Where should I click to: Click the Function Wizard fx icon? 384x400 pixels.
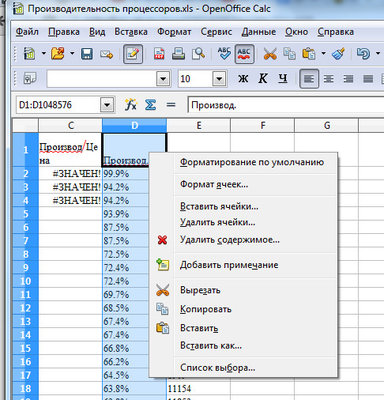[131, 105]
